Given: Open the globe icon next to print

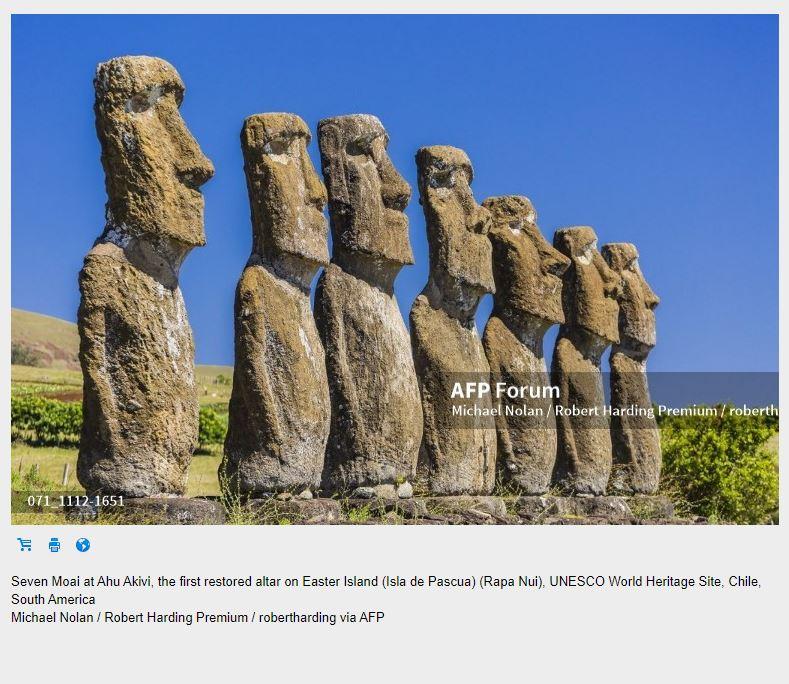Looking at the screenshot, I should coord(83,545).
